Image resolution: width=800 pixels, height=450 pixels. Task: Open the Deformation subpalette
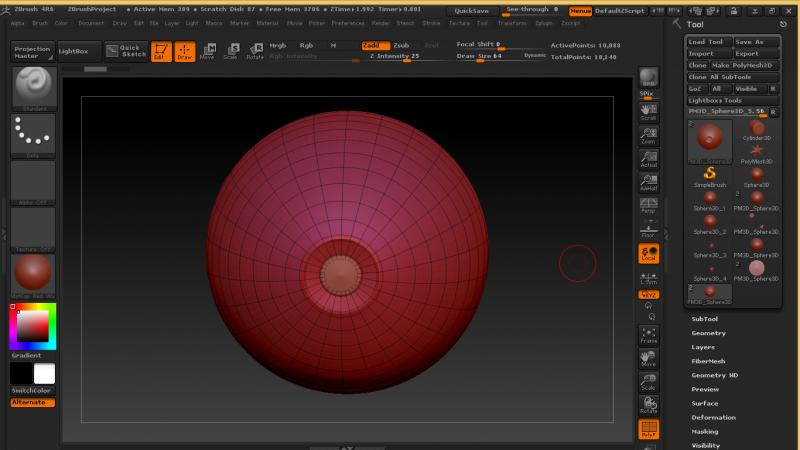(713, 417)
